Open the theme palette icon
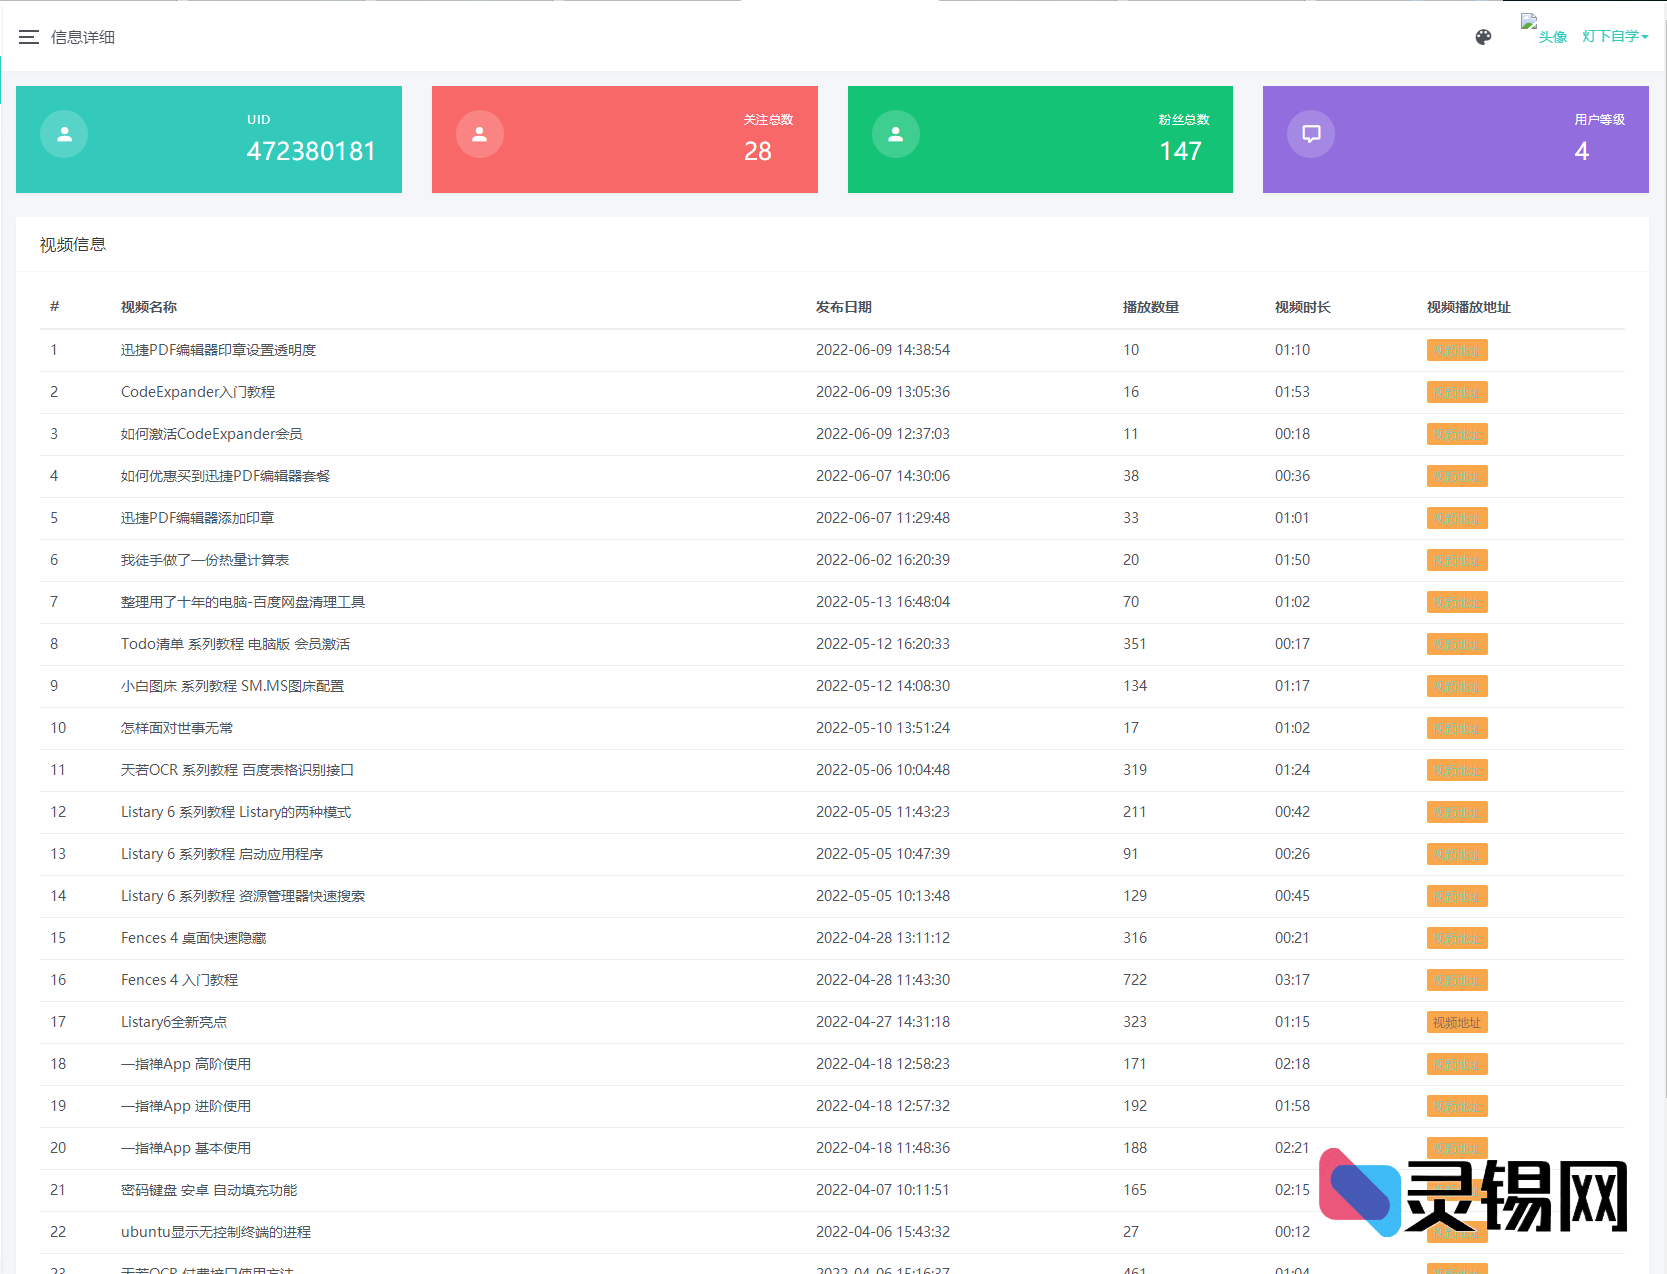Viewport: 1667px width, 1274px height. [x=1483, y=37]
